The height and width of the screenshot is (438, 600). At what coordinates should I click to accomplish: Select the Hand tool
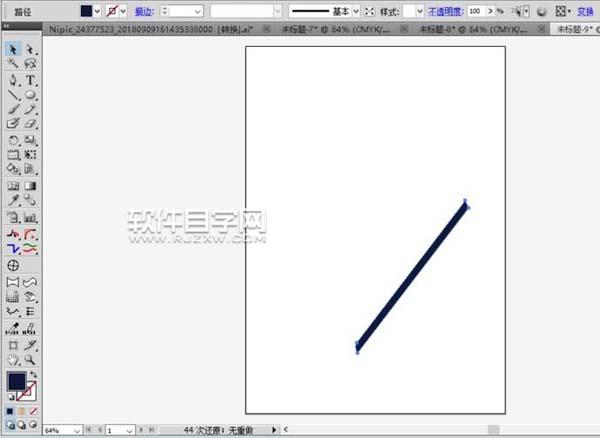click(x=13, y=360)
